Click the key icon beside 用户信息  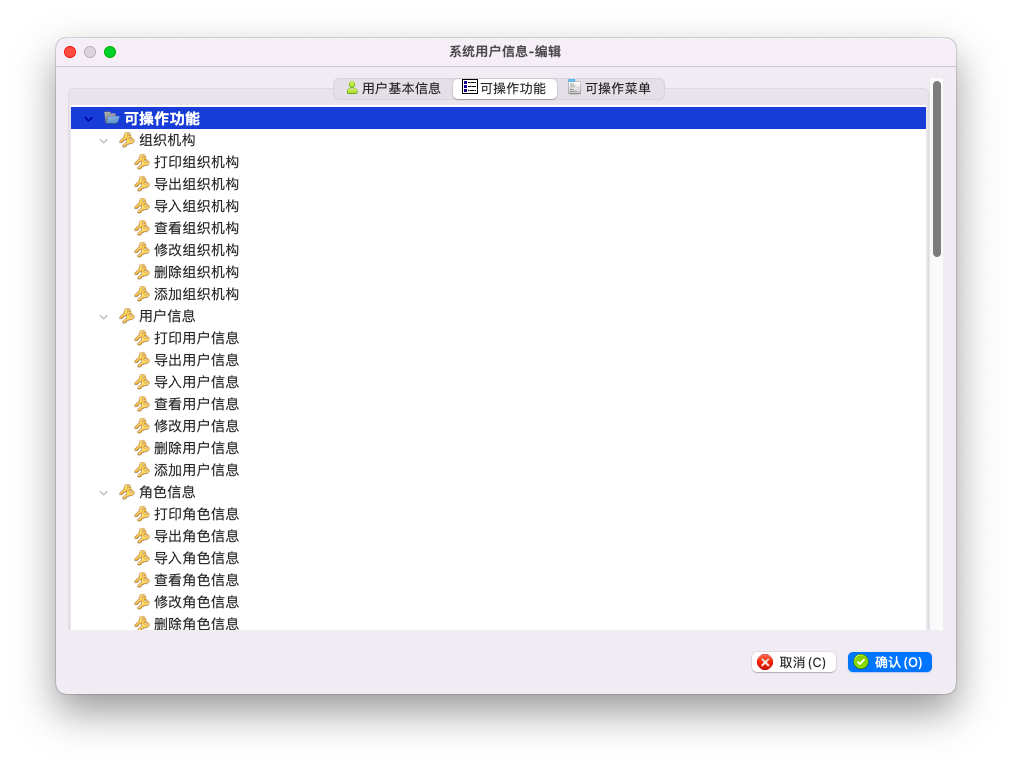(x=126, y=316)
